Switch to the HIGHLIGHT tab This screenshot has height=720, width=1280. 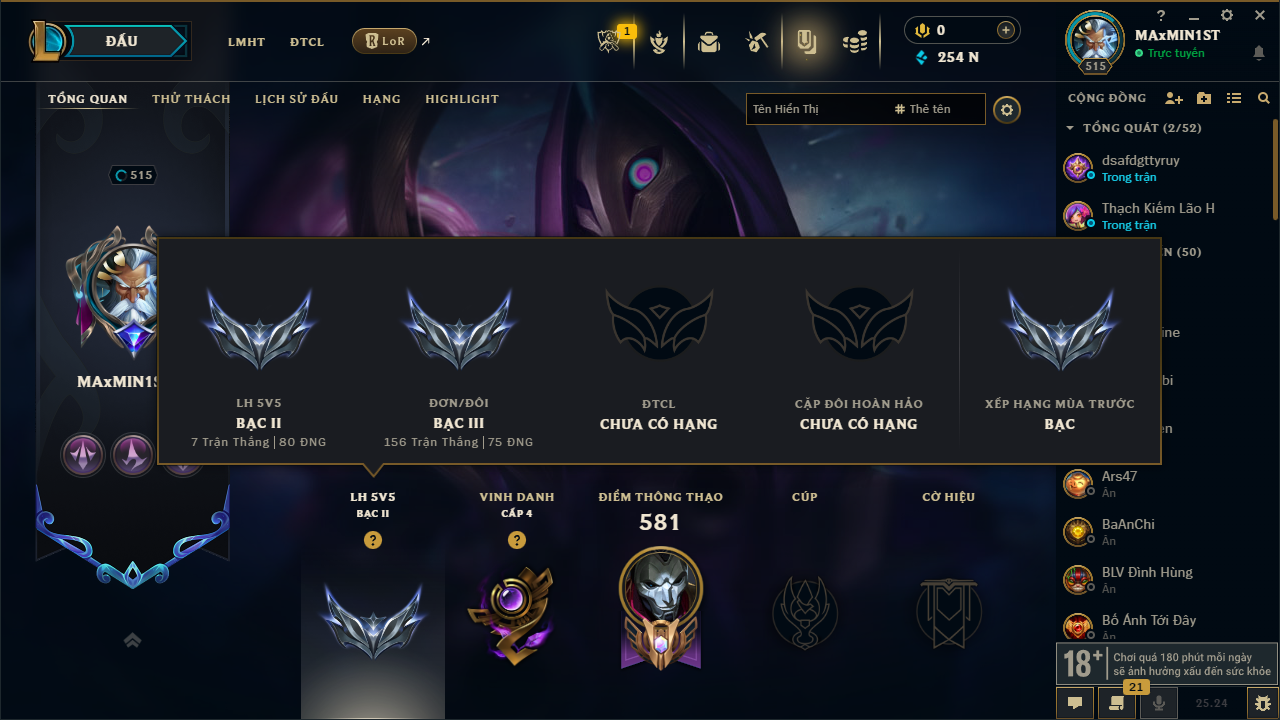[462, 99]
